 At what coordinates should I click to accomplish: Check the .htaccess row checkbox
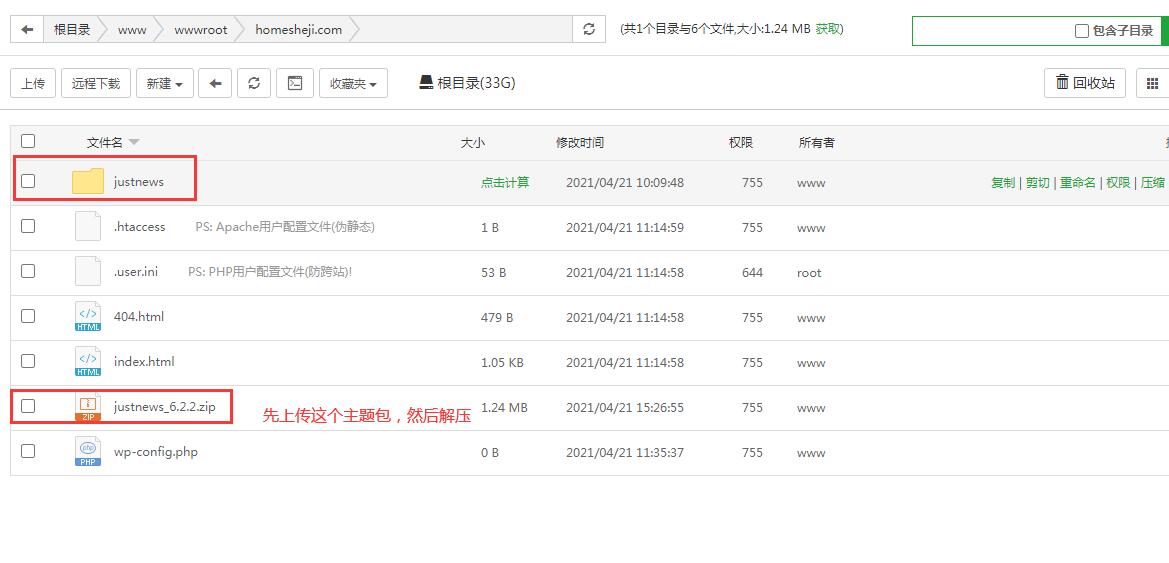[28, 226]
